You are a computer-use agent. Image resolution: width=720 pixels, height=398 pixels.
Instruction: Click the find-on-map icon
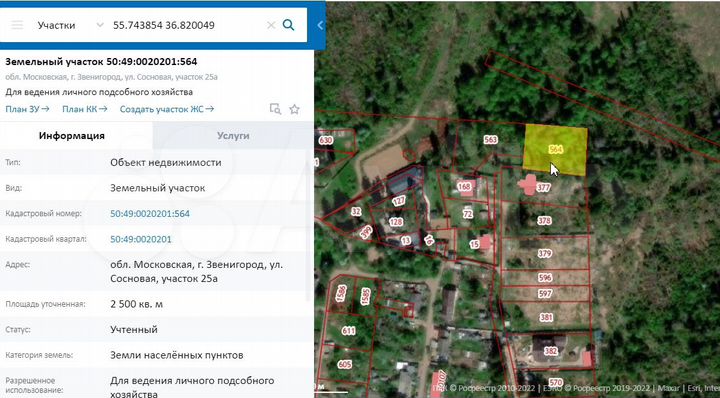click(x=275, y=109)
